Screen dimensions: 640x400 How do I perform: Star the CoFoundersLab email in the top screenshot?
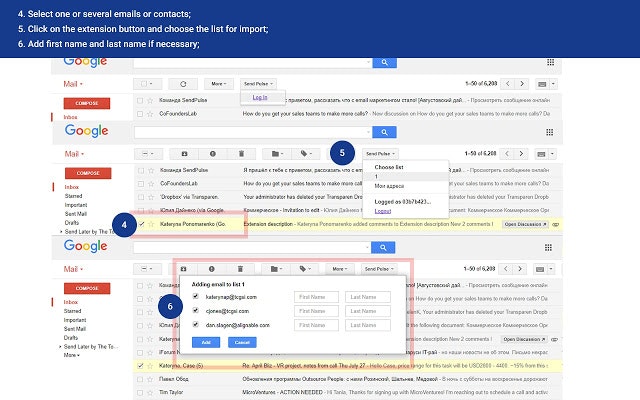pyautogui.click(x=151, y=114)
